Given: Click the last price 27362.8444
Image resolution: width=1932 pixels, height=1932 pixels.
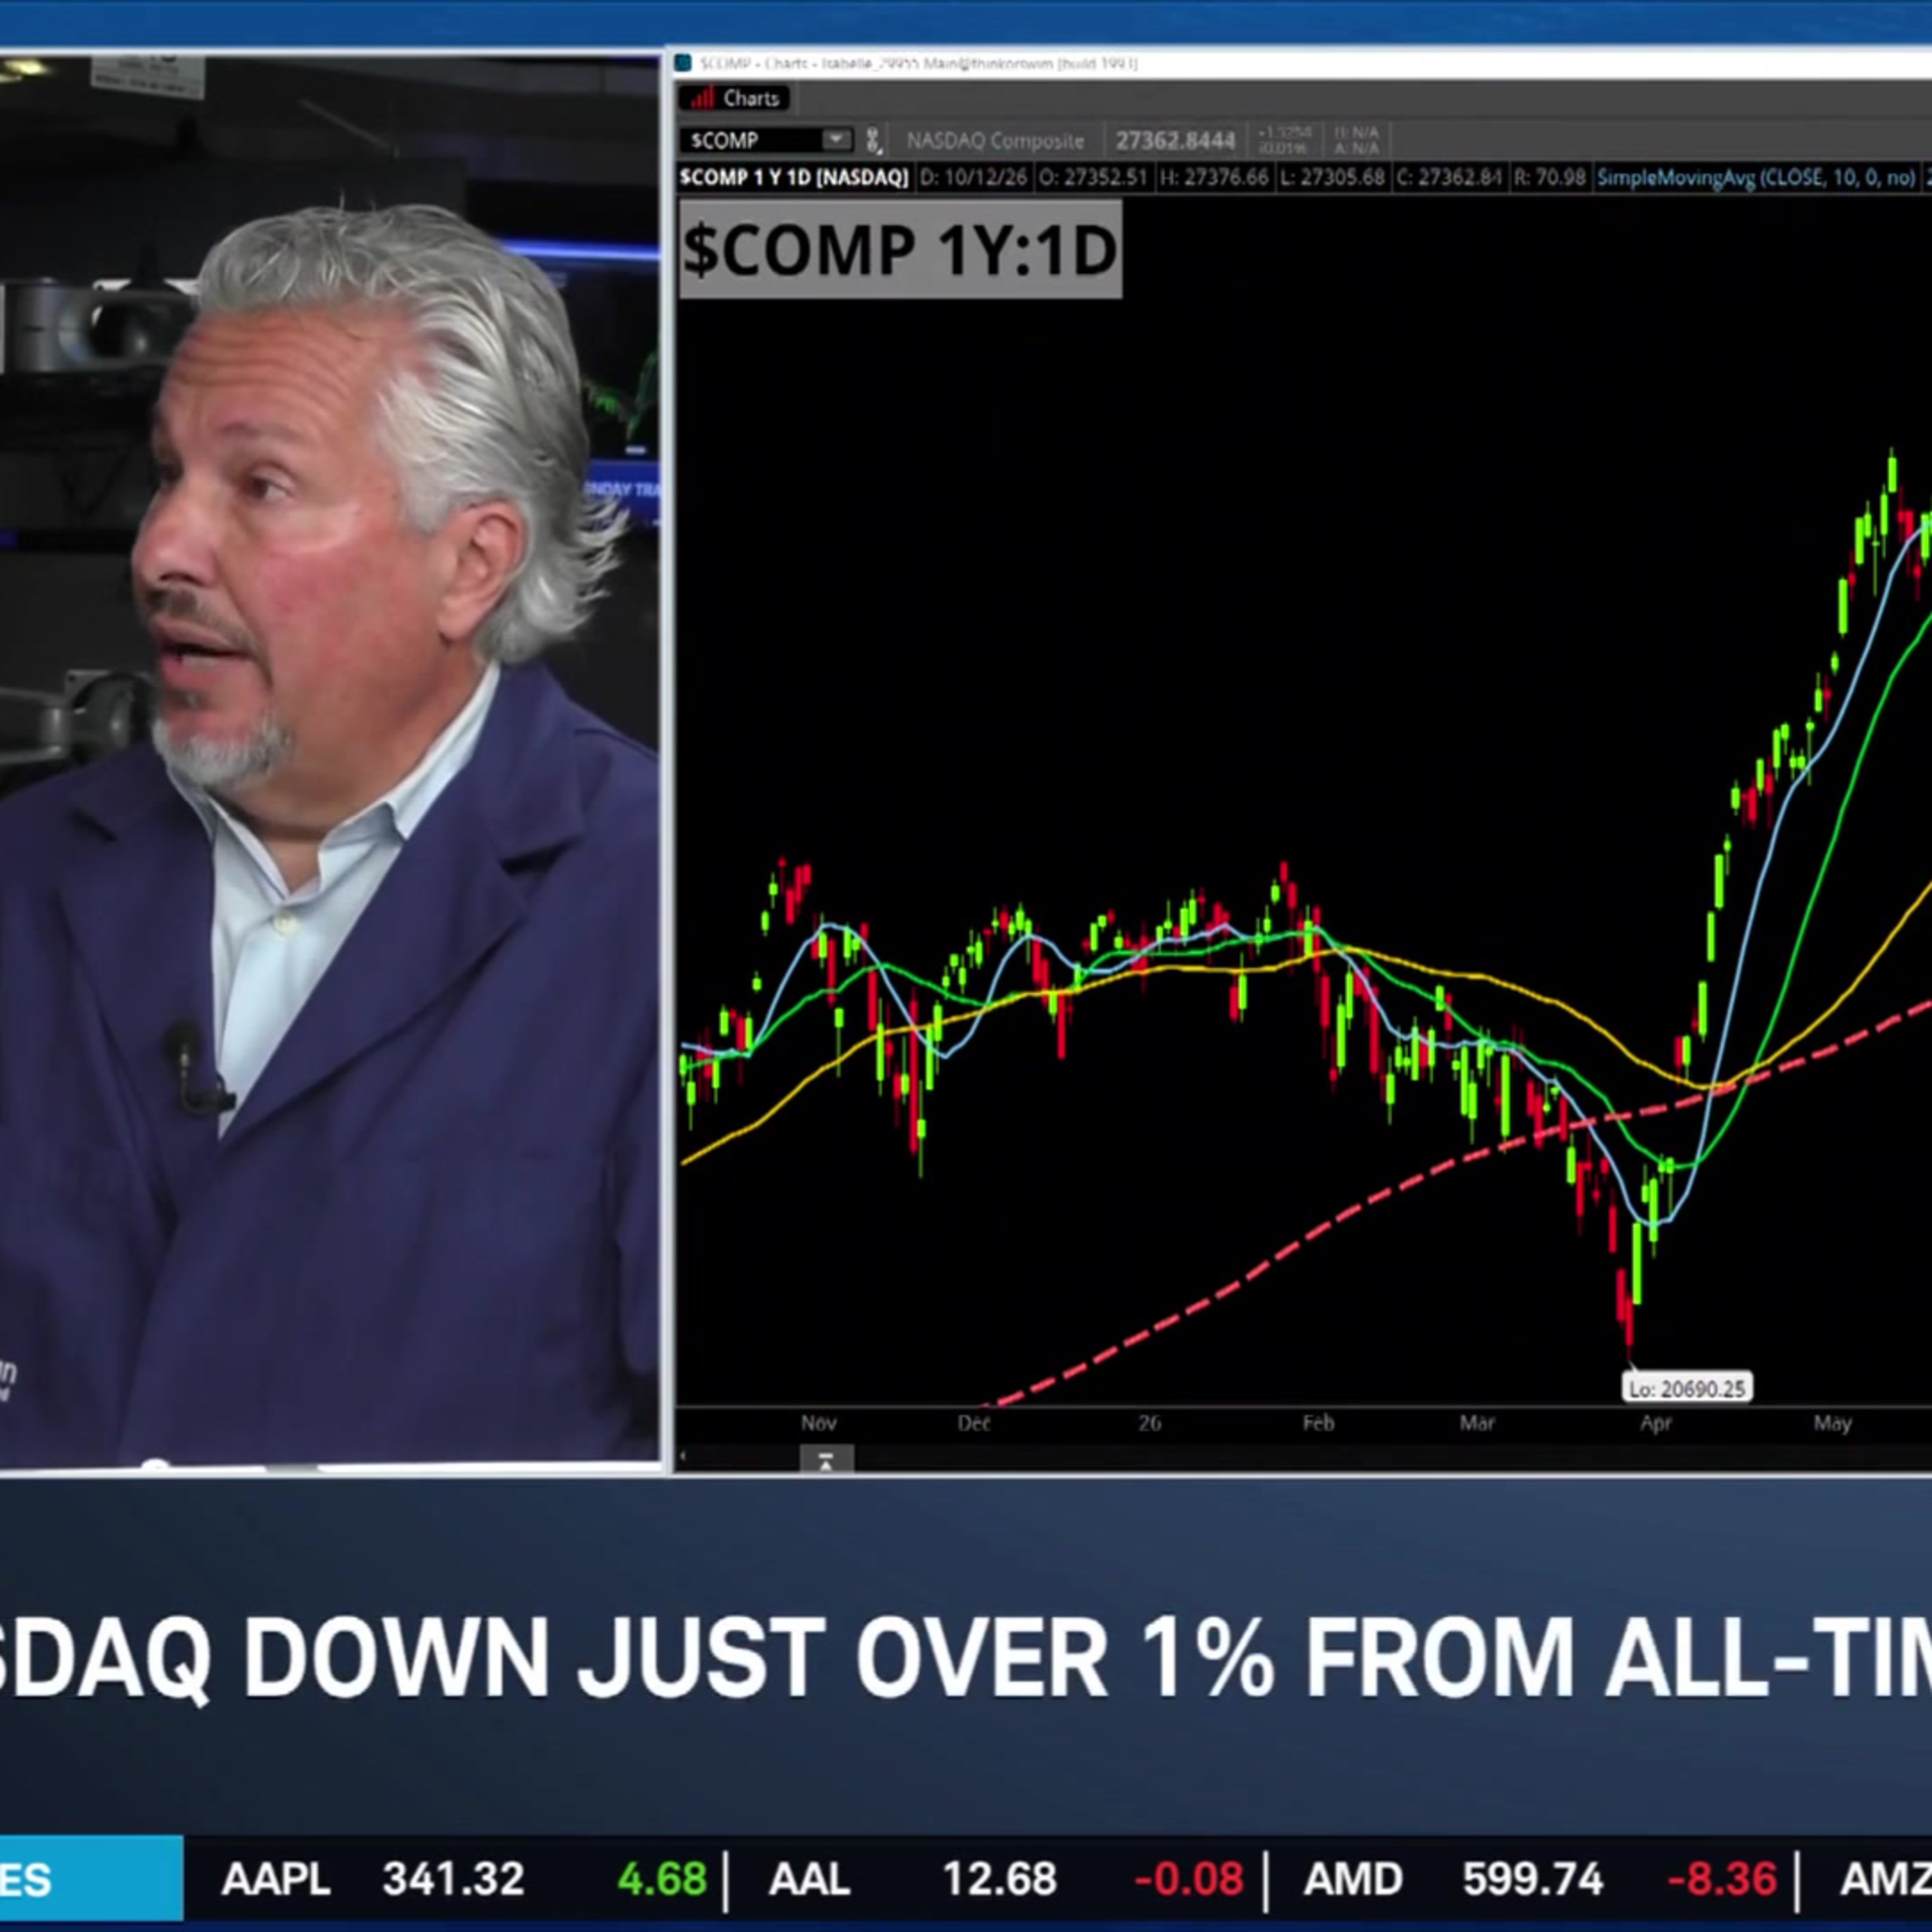Looking at the screenshot, I should tap(1175, 141).
